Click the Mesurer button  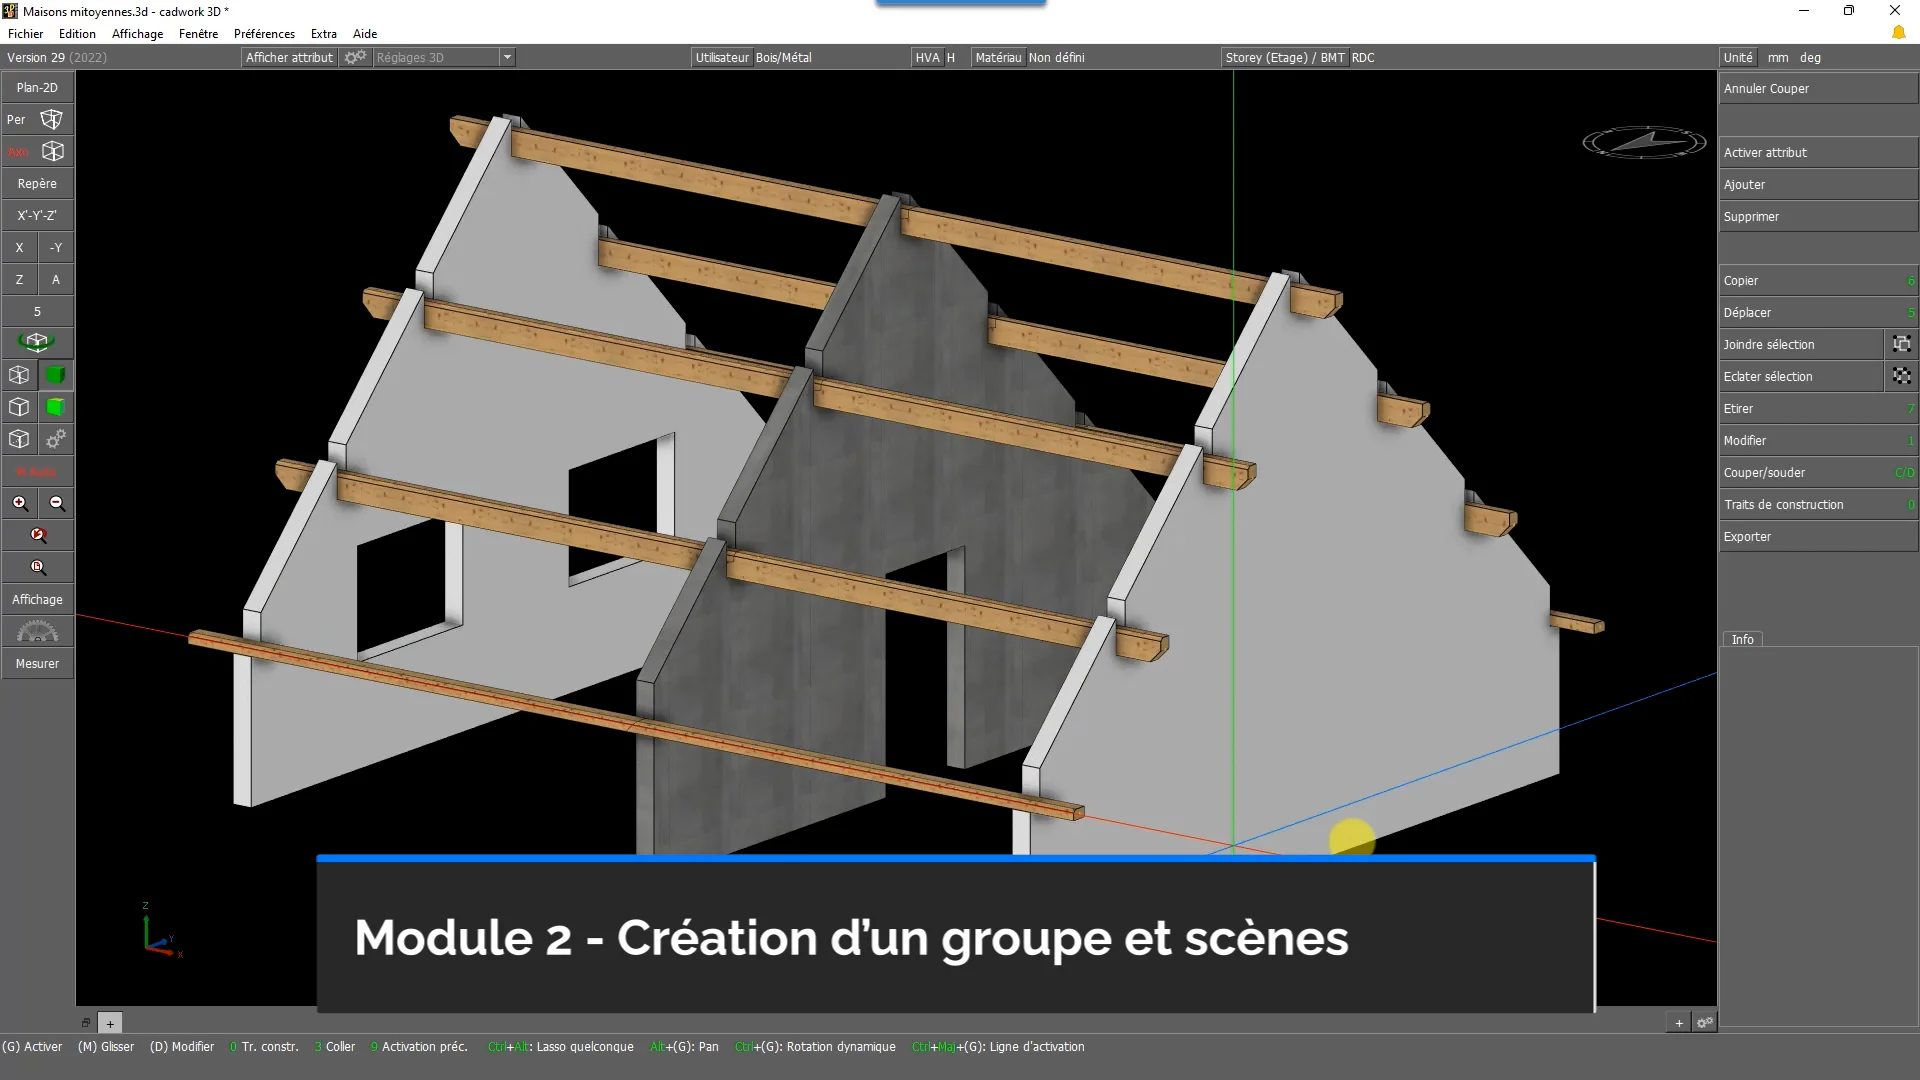click(x=37, y=663)
